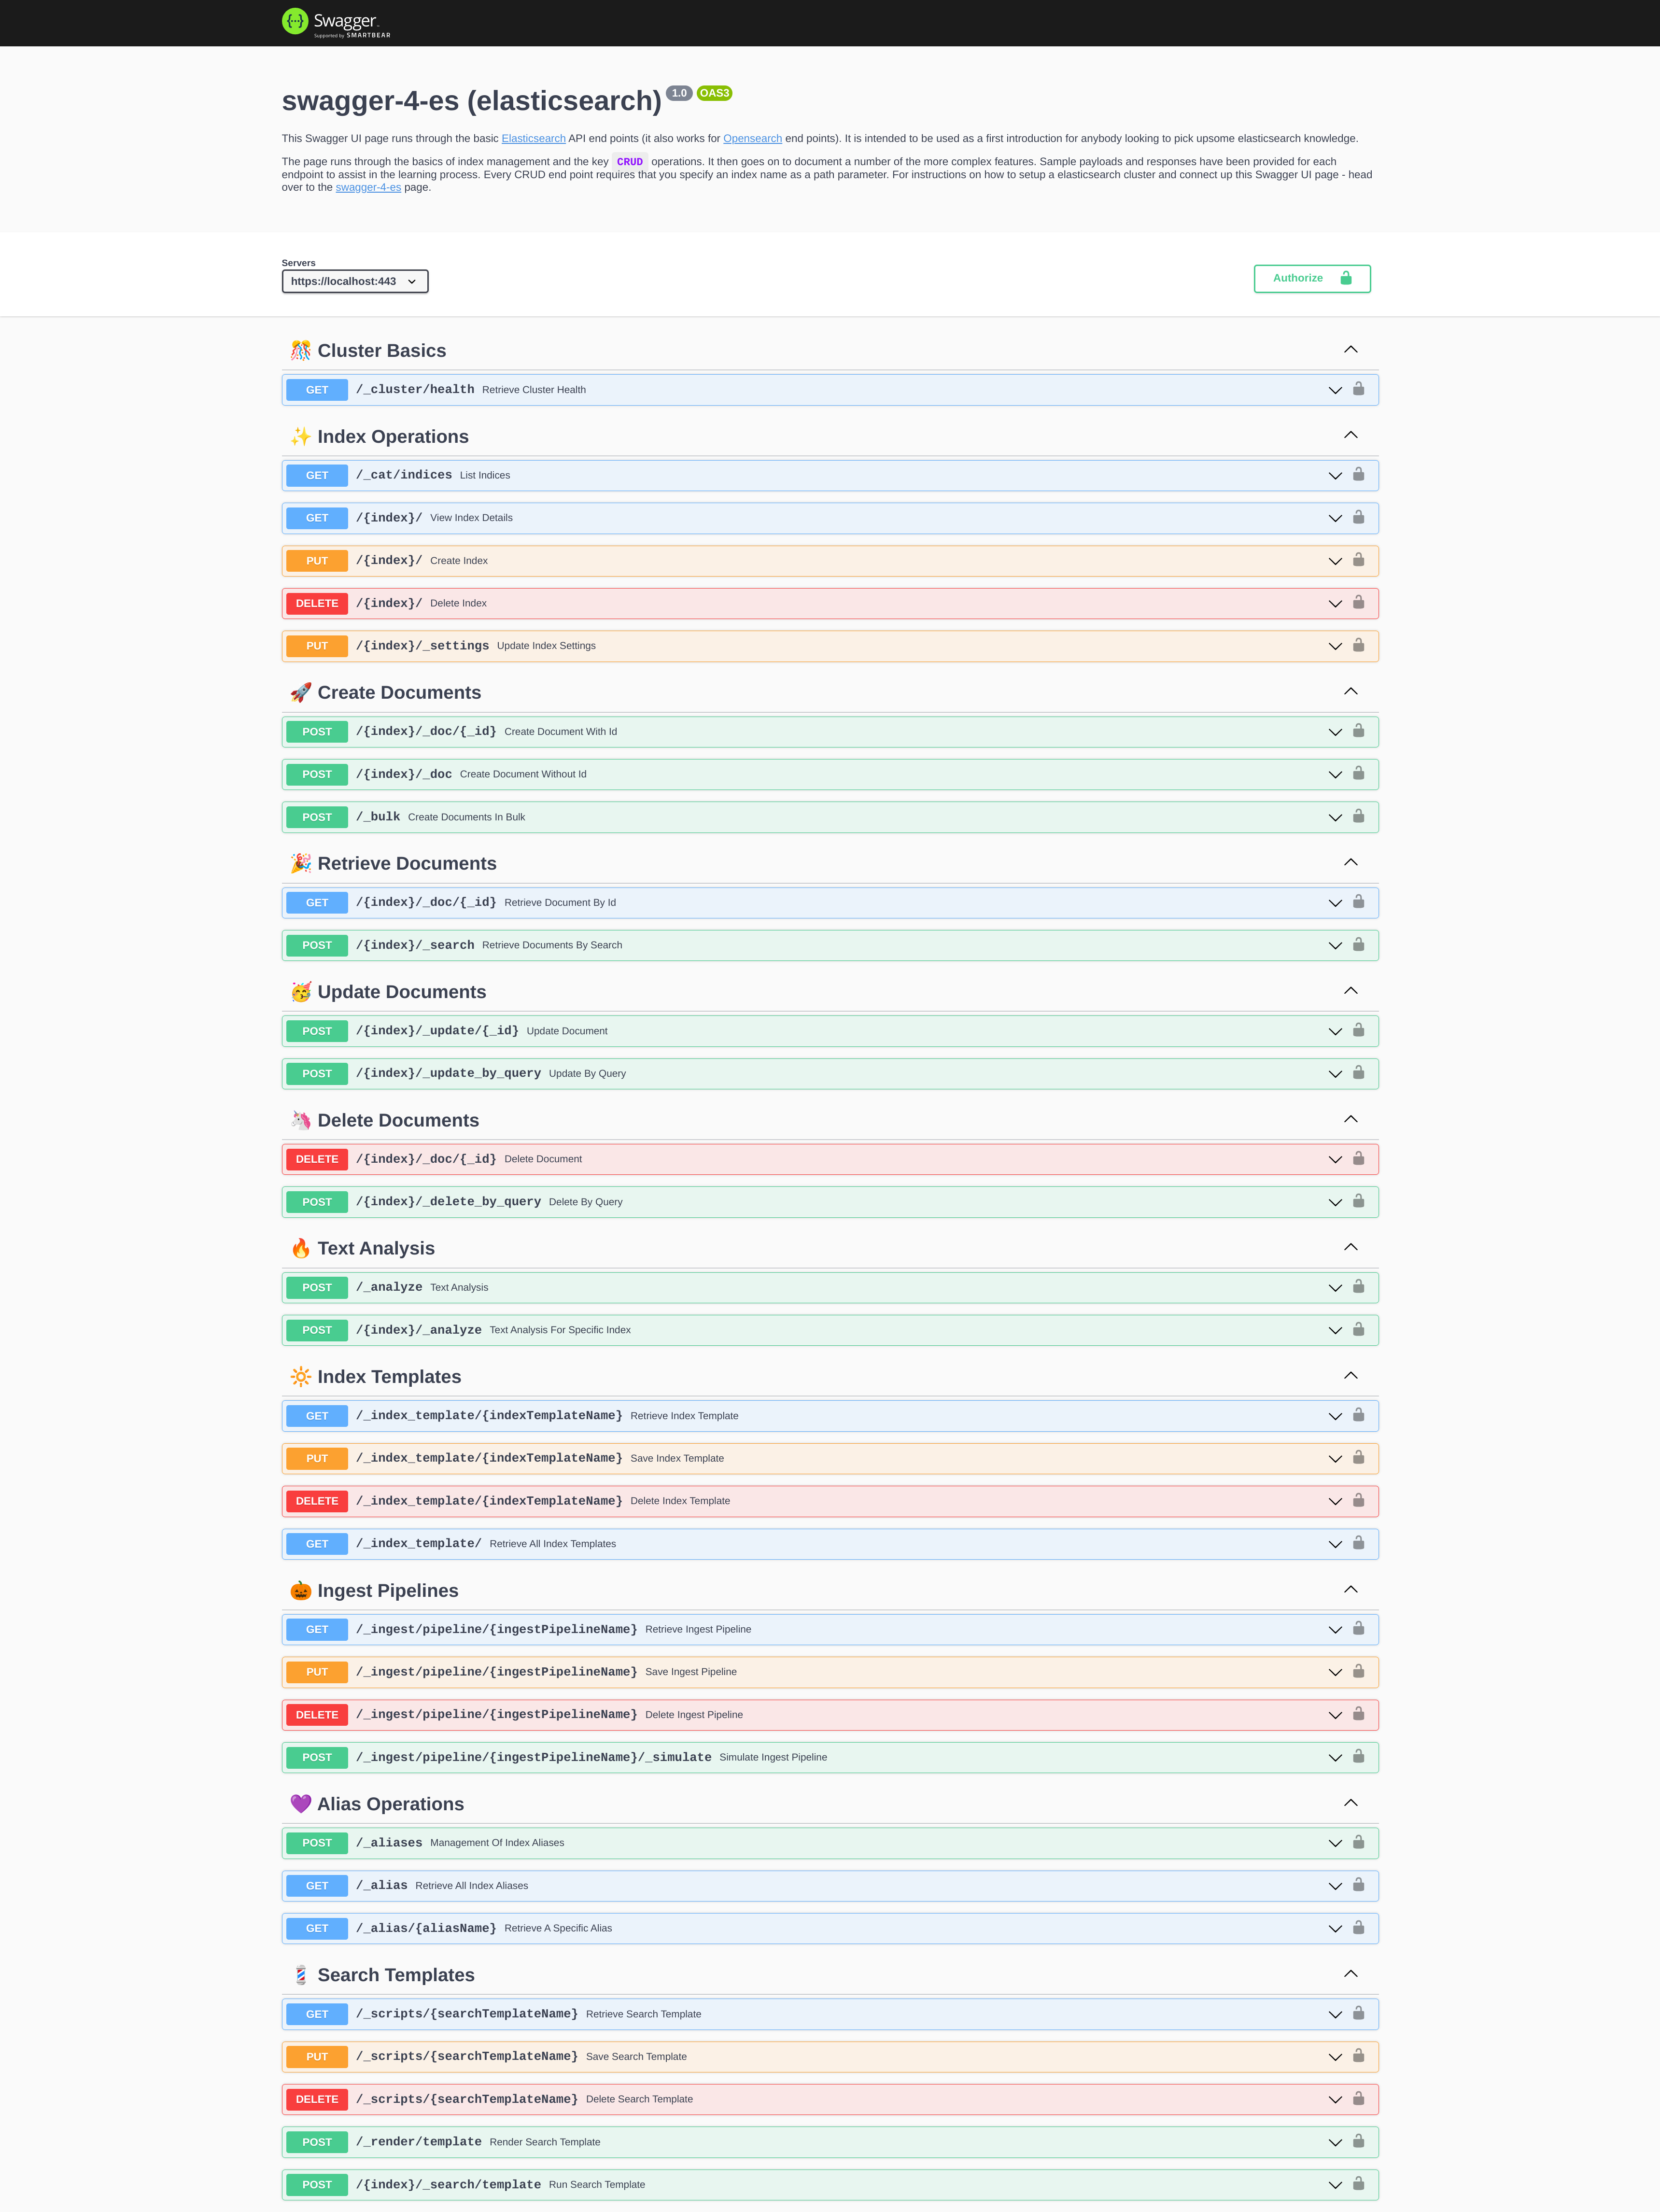Click lock icon on Simulate Ingest Pipeline row
The image size is (1660, 2212).
point(1358,1756)
